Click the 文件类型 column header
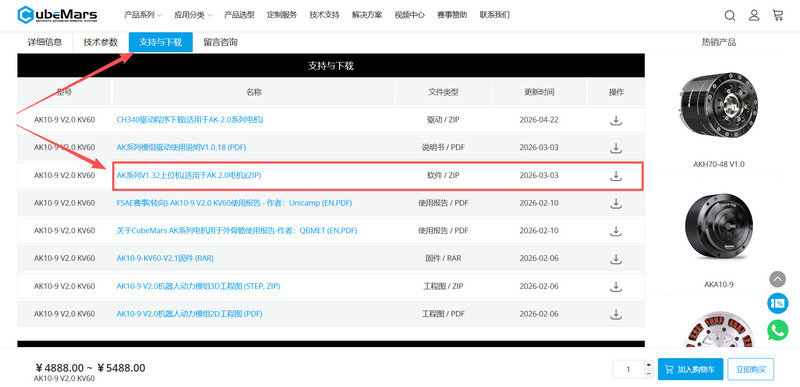Screen dimensions: 800x387 coord(443,92)
